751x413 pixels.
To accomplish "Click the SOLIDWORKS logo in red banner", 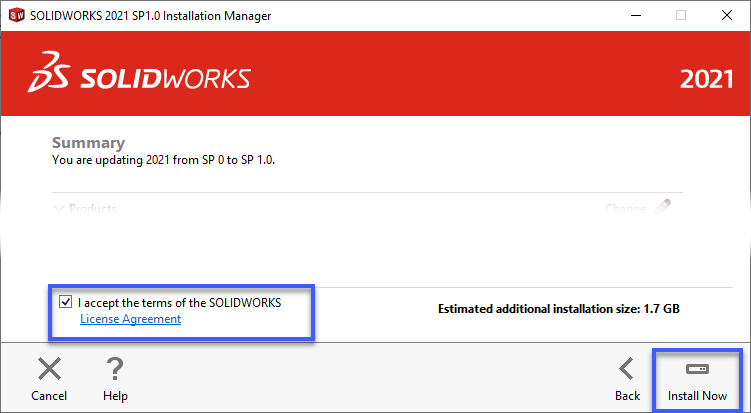I will pyautogui.click(x=139, y=72).
